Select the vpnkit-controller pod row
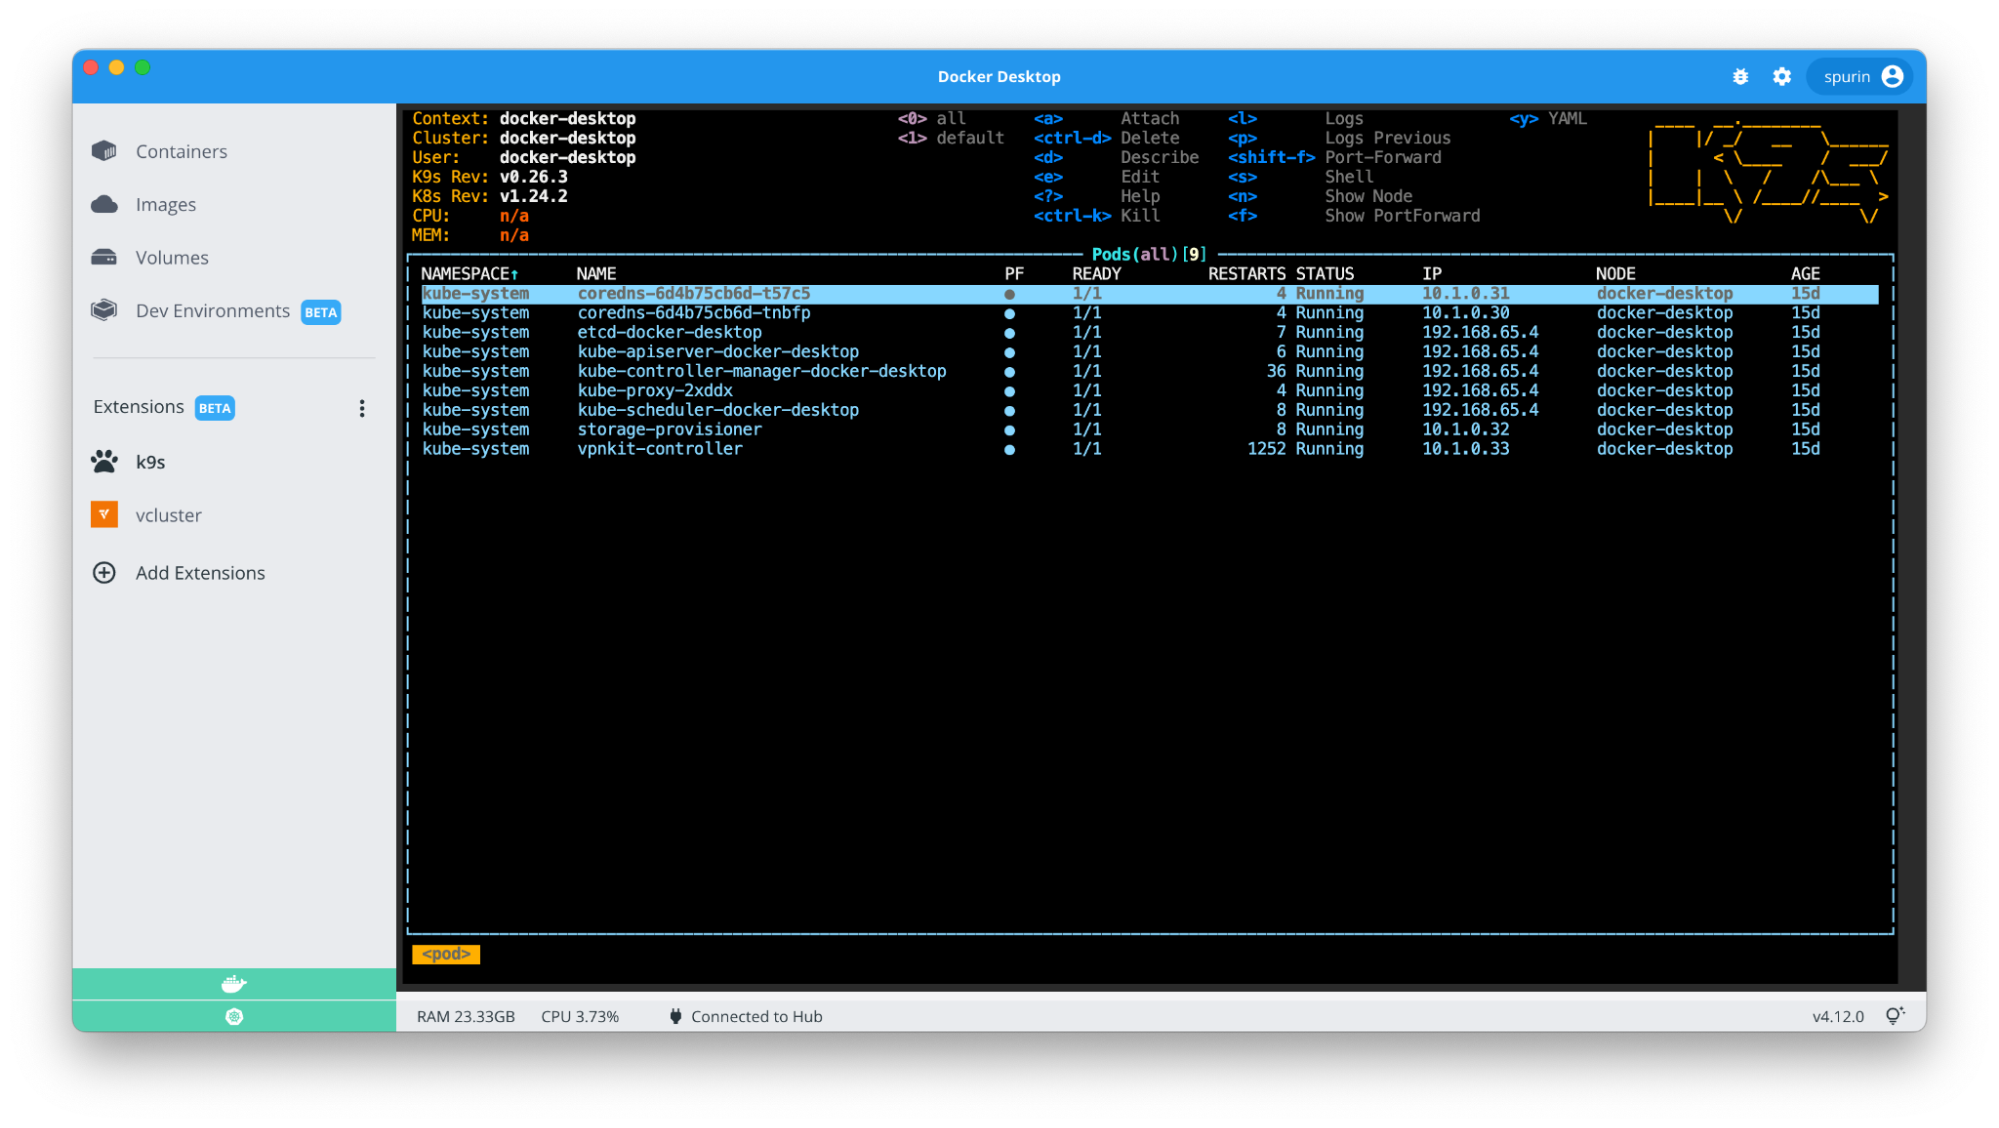 pos(660,448)
